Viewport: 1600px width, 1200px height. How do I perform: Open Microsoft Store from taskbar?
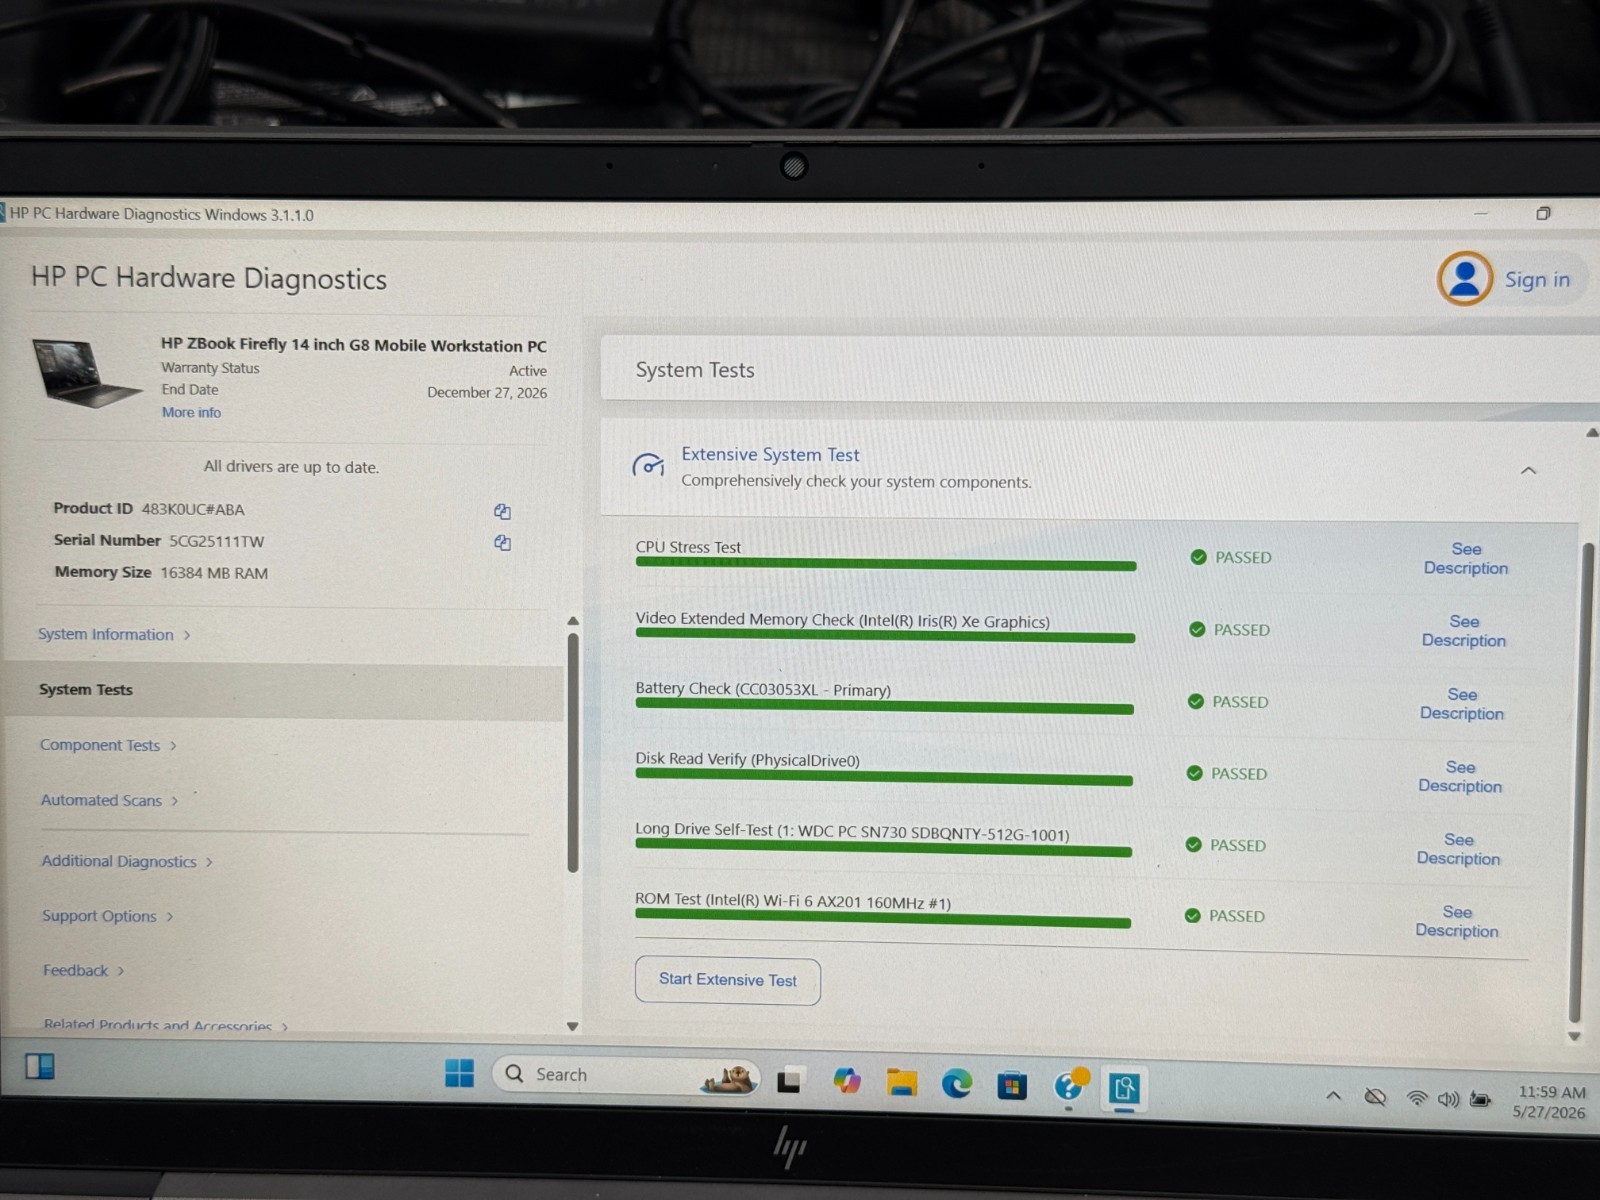(x=1012, y=1084)
